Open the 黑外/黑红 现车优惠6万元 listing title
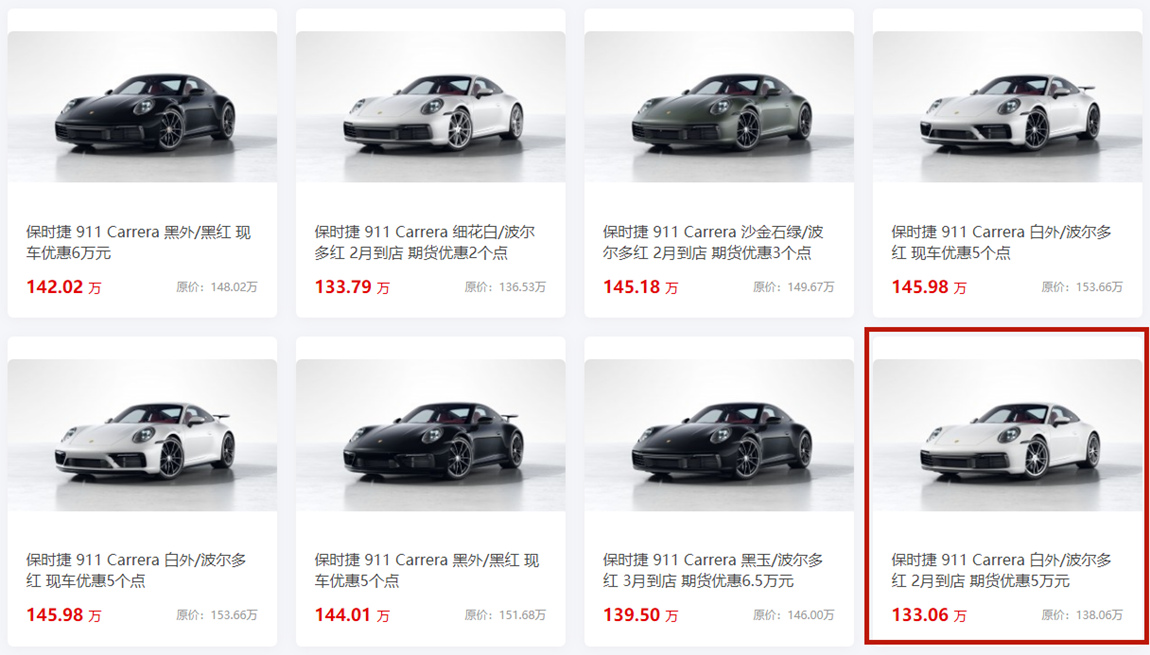 click(x=139, y=243)
